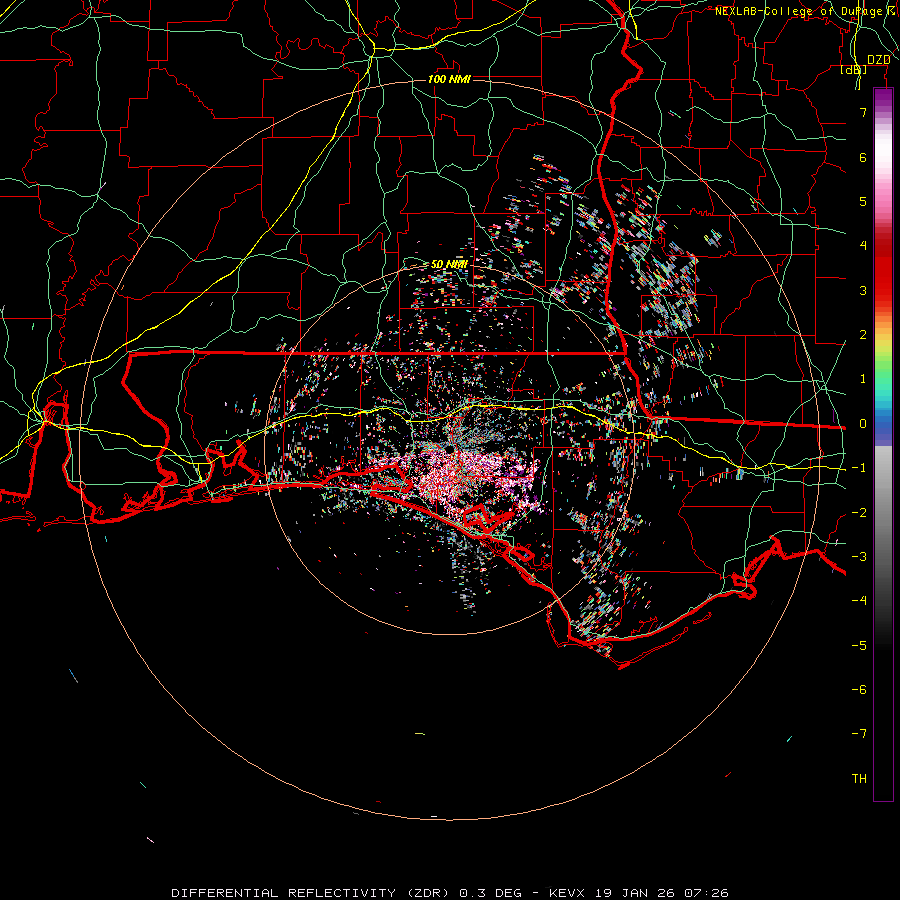Click the 0 value on color scale

[863, 424]
